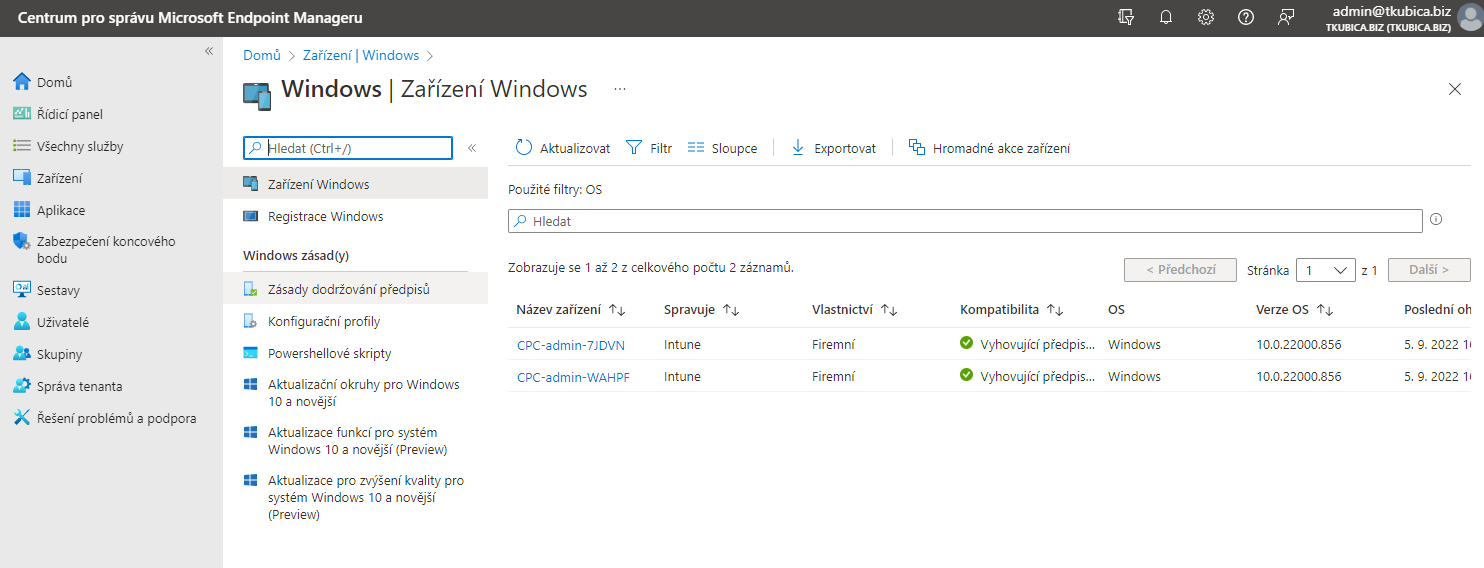Screen dimensions: 1484x568
Task: Open device CPC-admin-7JDVN link
Action: (x=571, y=345)
